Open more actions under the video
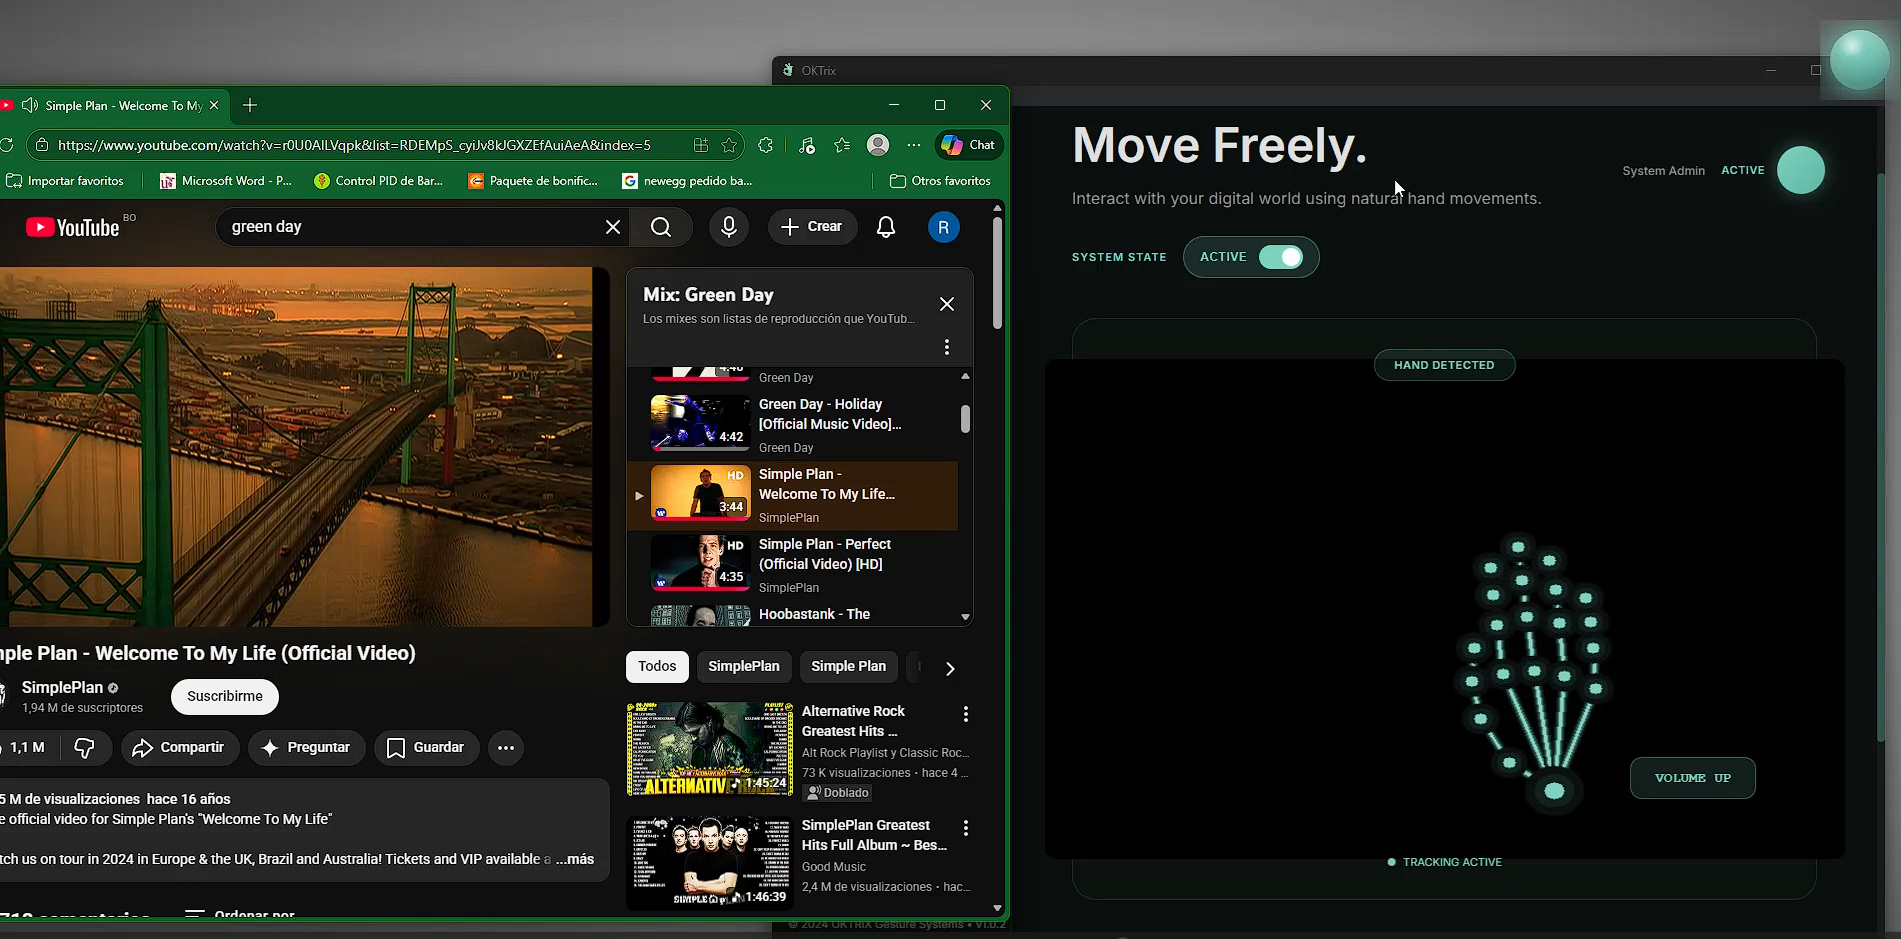The width and height of the screenshot is (1901, 939). 506,748
